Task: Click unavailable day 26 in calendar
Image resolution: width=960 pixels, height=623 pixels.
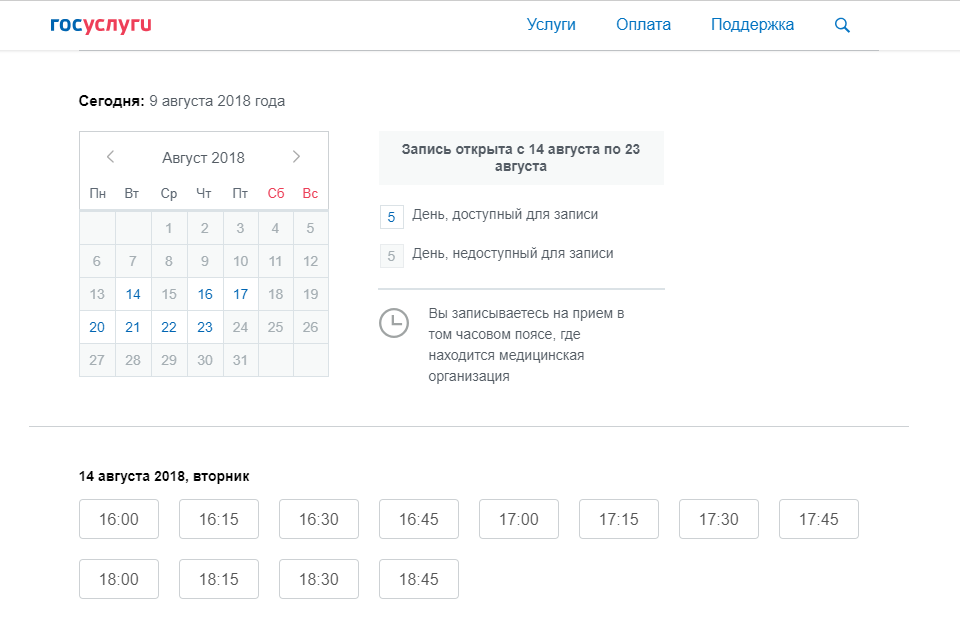Action: coord(310,327)
